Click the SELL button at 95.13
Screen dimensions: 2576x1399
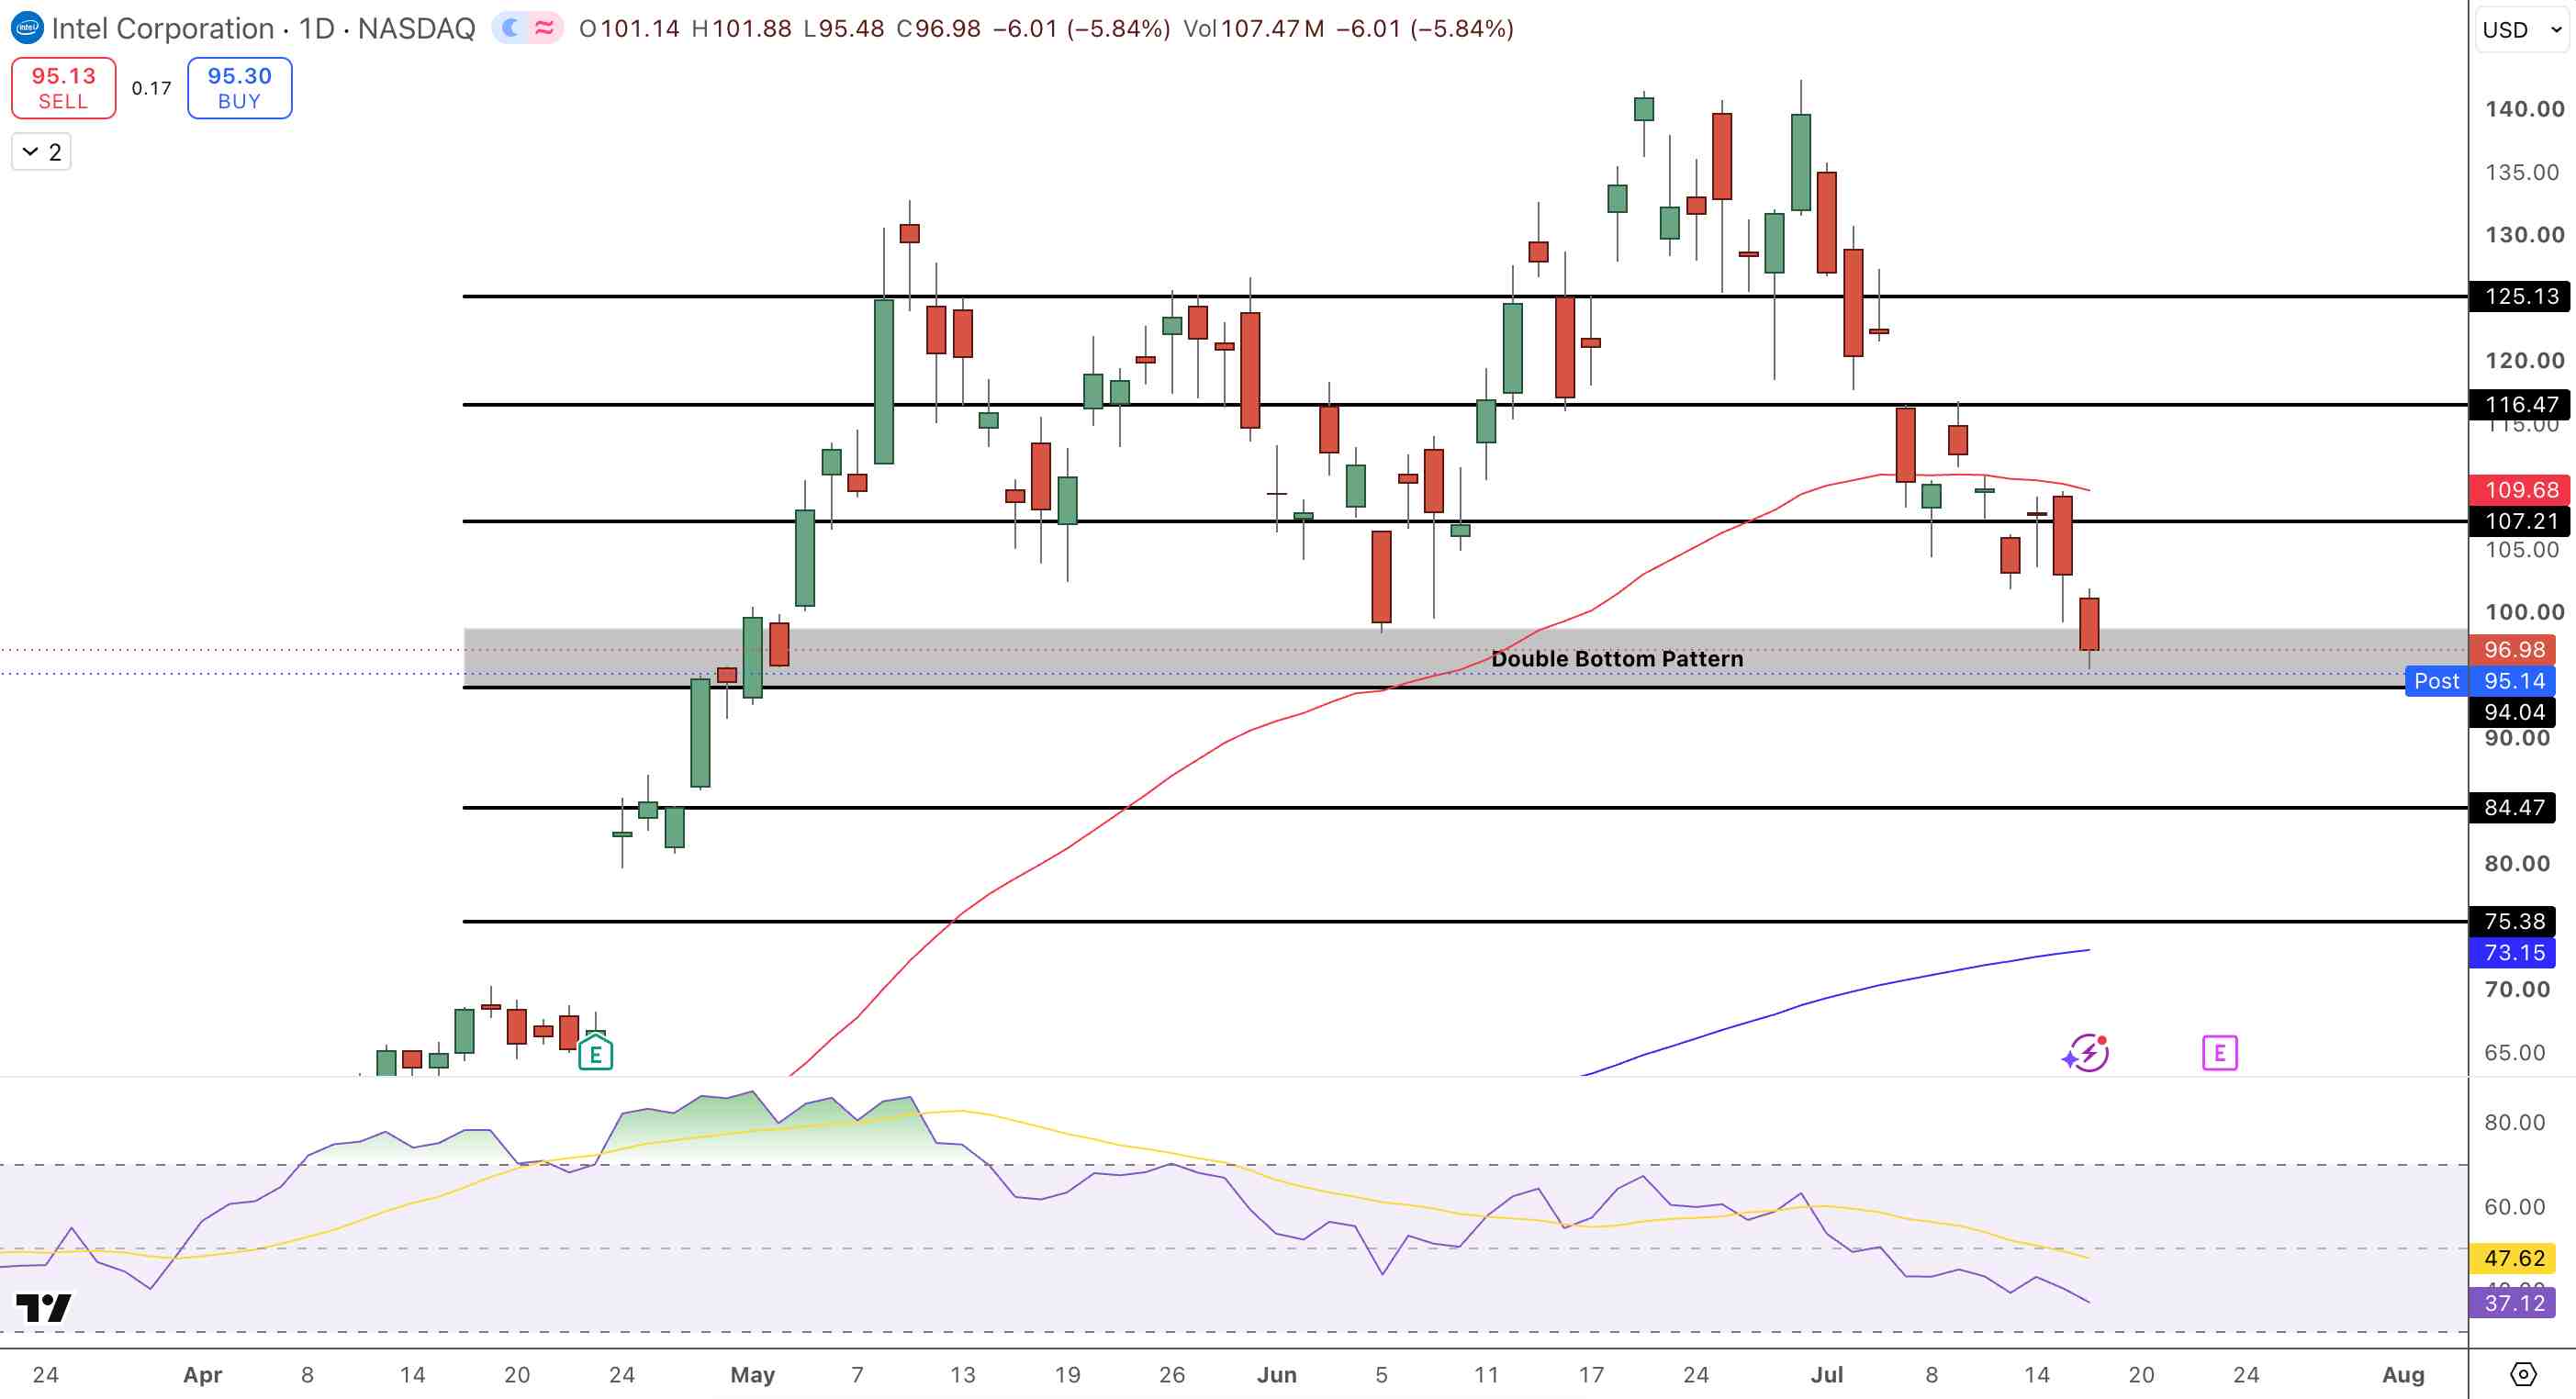[63, 88]
